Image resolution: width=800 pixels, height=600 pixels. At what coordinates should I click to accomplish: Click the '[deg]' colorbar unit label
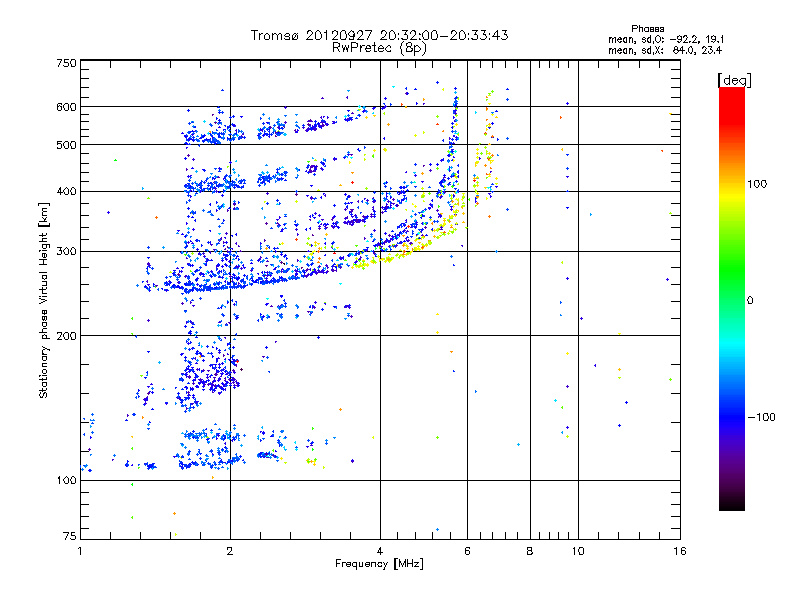(x=734, y=80)
